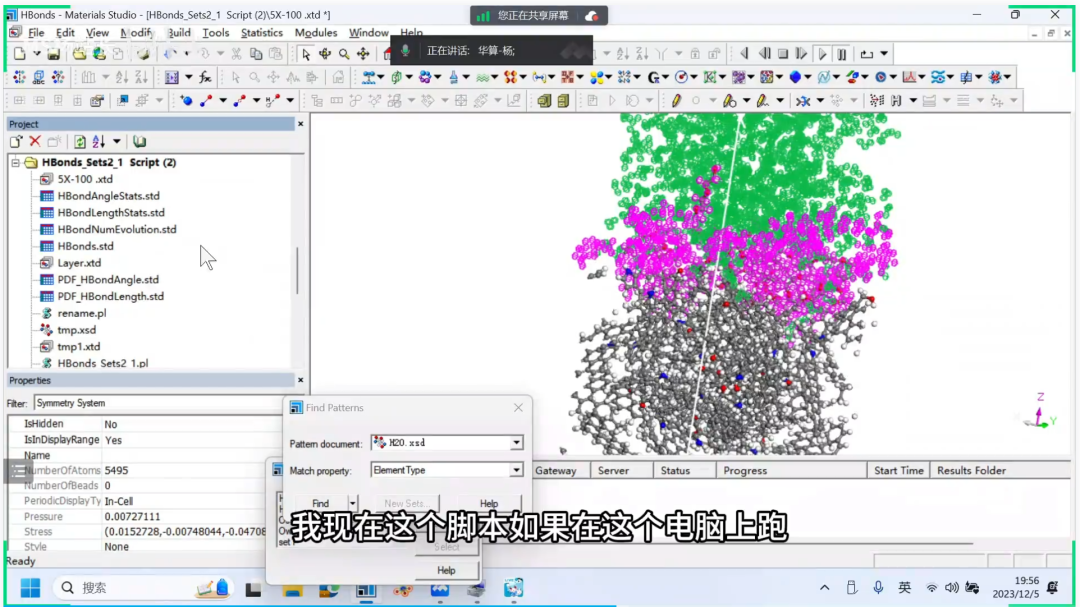Expand the Match property combo box
The height and width of the screenshot is (607, 1080).
point(516,470)
